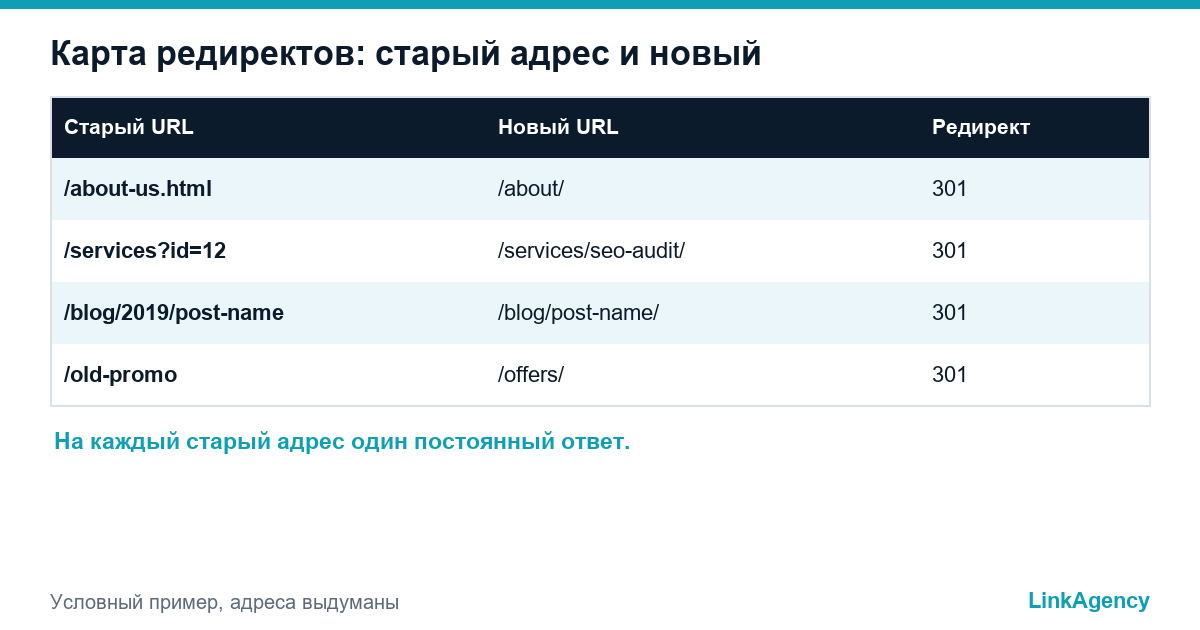Screen dimensions: 1200x630
Task: Click the caption 'На каждый старый адрес один постоянный ответ.'
Action: 342,442
